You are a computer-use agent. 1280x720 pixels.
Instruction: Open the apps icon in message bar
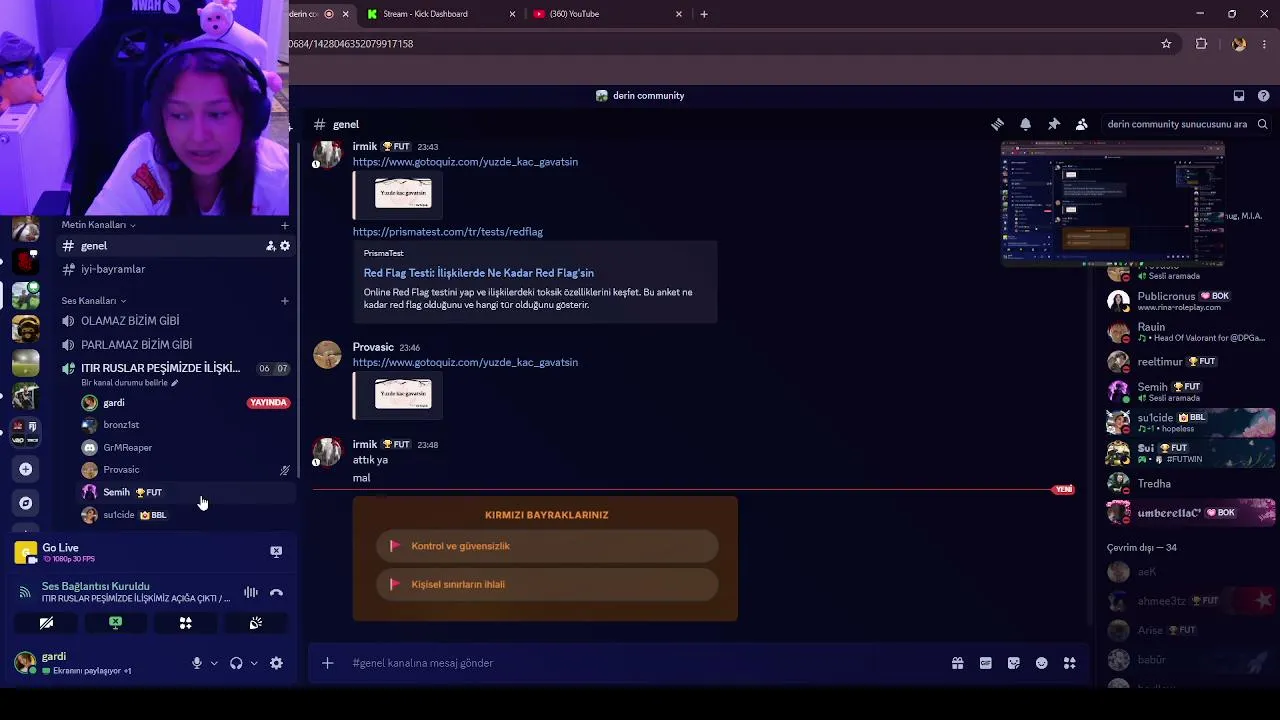[1069, 663]
